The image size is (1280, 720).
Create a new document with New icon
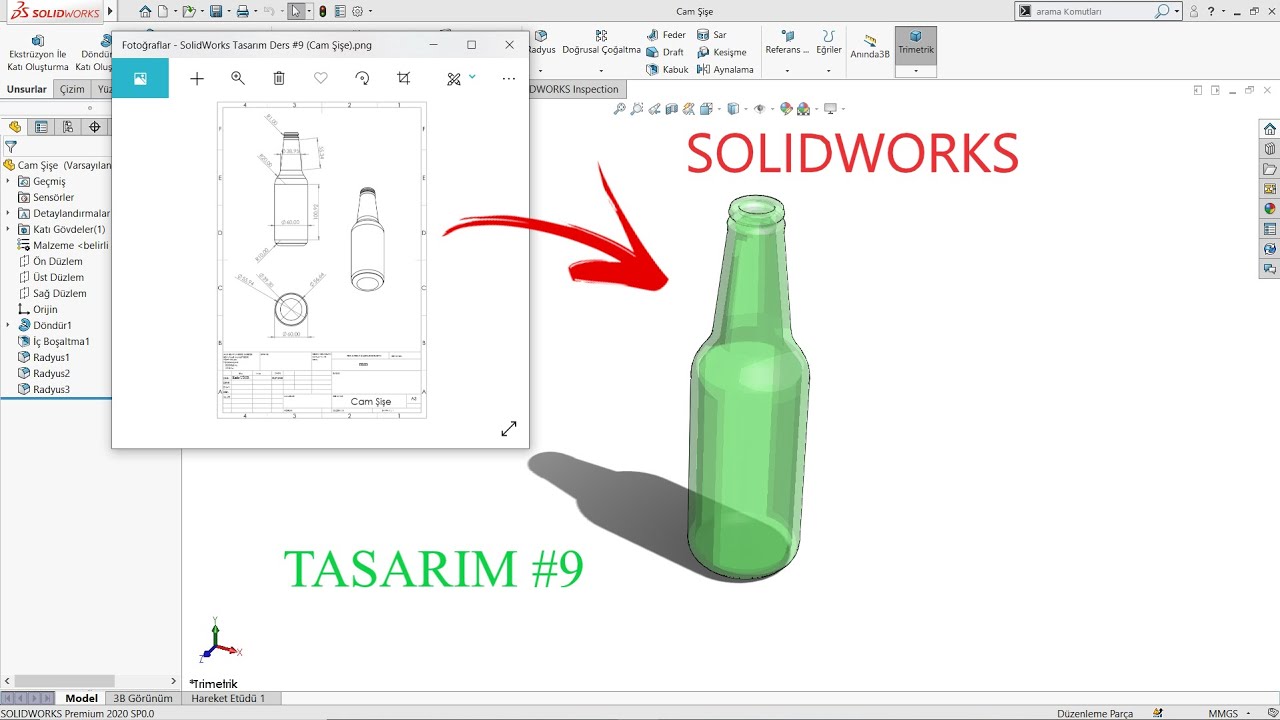click(x=163, y=12)
